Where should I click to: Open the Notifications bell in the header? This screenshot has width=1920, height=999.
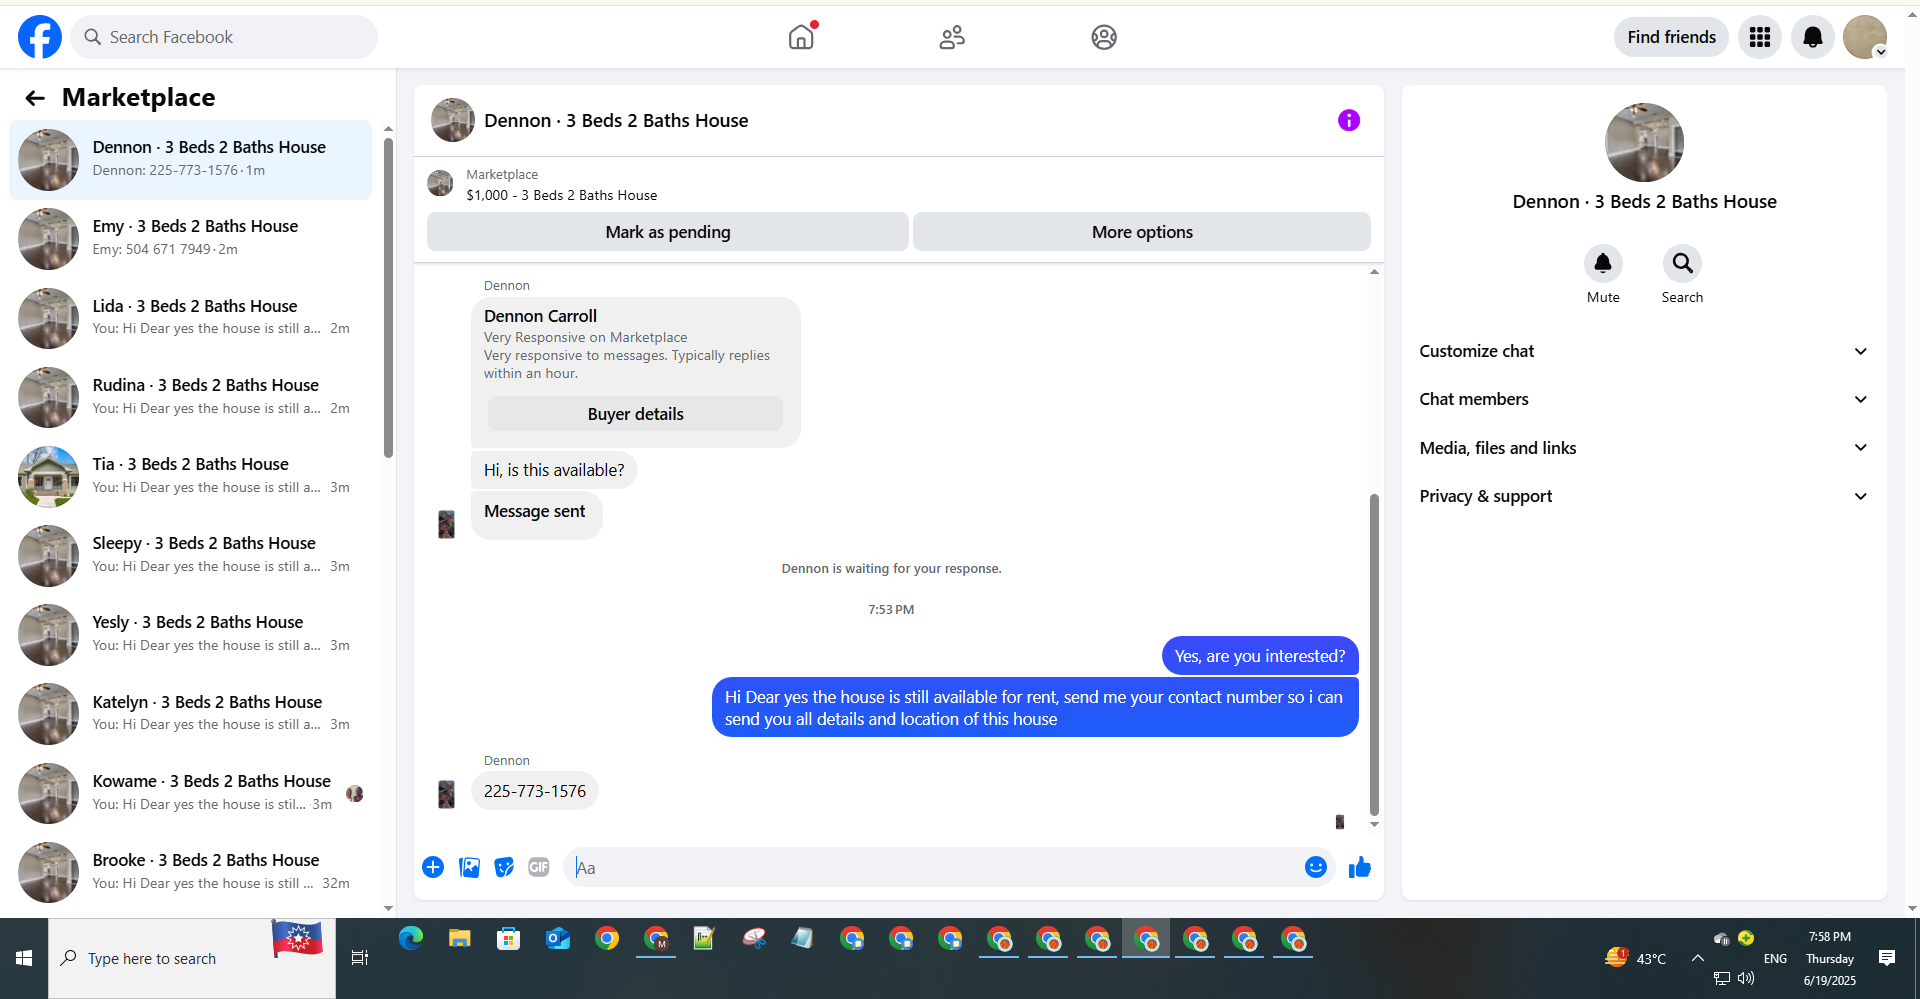pyautogui.click(x=1812, y=37)
